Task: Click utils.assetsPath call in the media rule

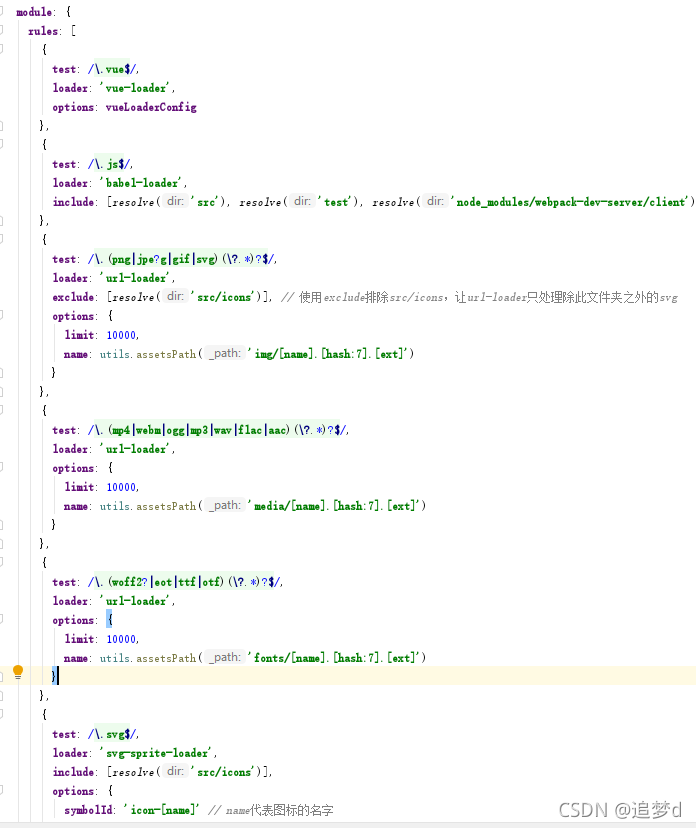Action: pos(148,506)
